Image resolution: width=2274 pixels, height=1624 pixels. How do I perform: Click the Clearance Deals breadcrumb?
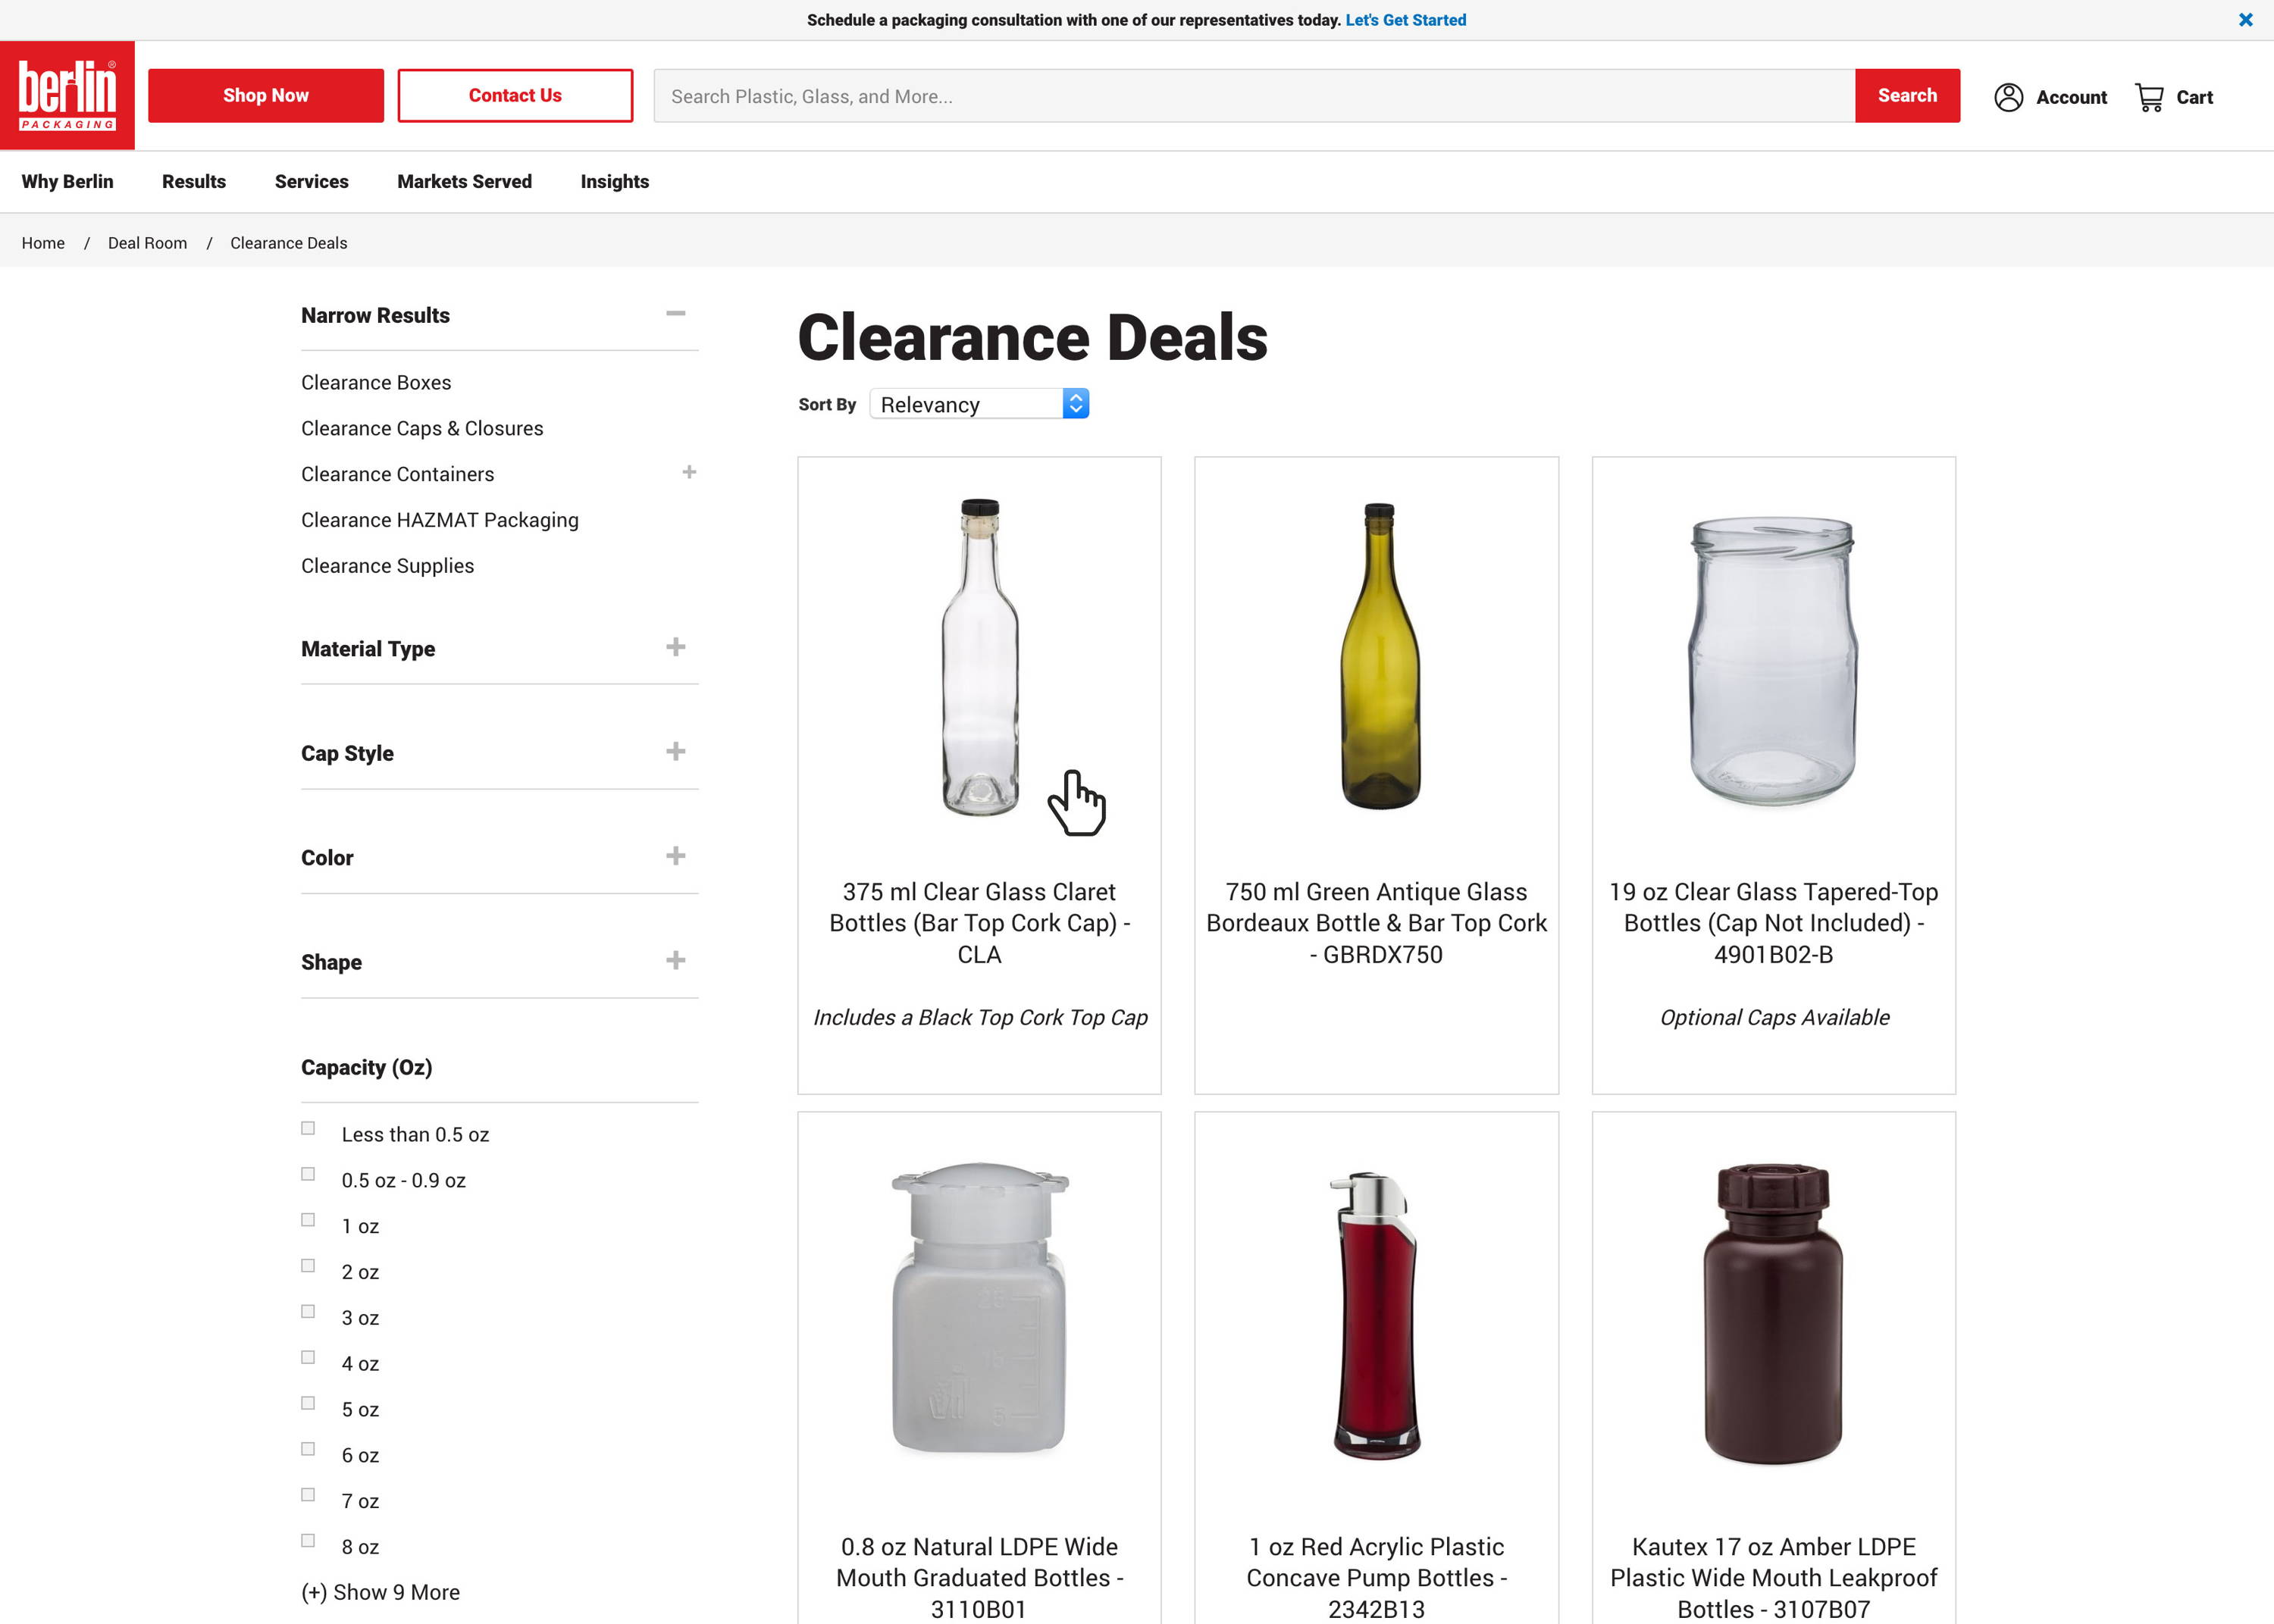tap(289, 243)
